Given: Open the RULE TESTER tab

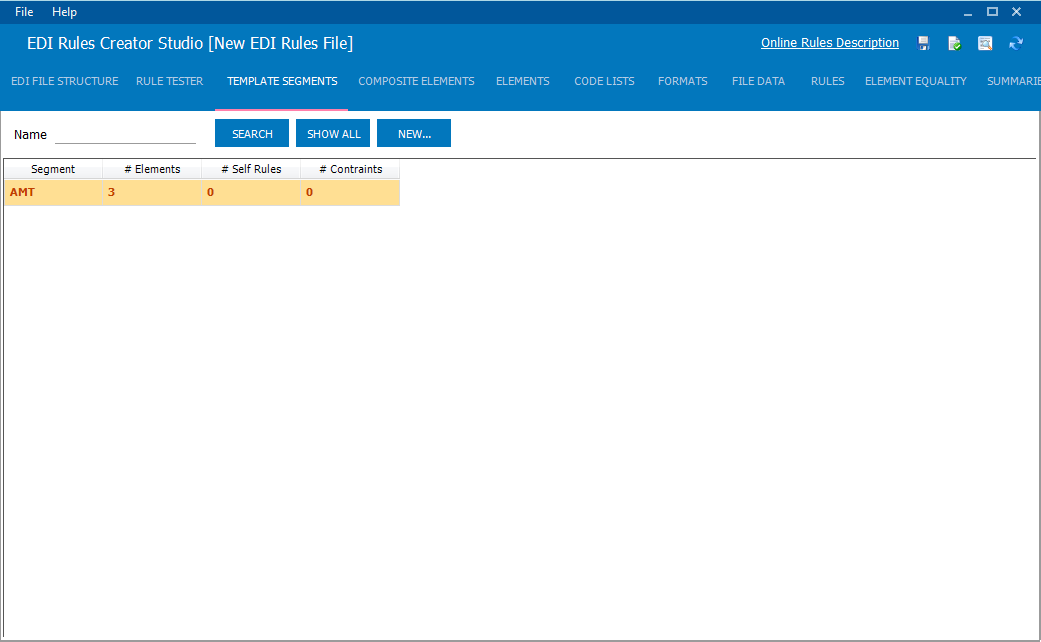Looking at the screenshot, I should (x=169, y=81).
